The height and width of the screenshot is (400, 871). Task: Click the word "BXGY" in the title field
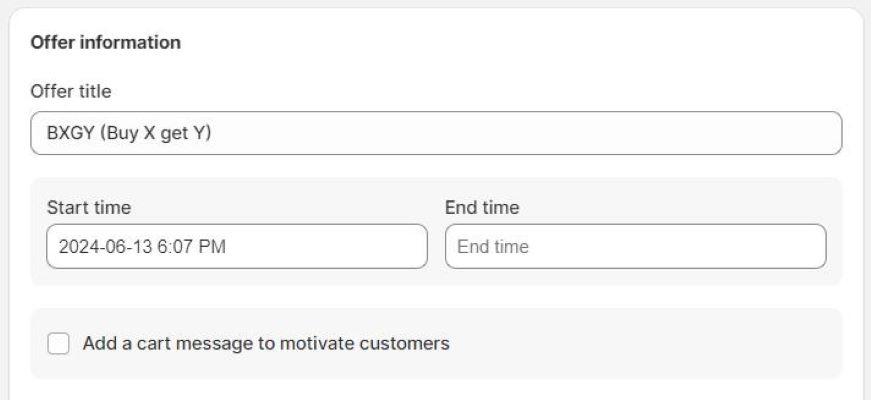pyautogui.click(x=70, y=133)
